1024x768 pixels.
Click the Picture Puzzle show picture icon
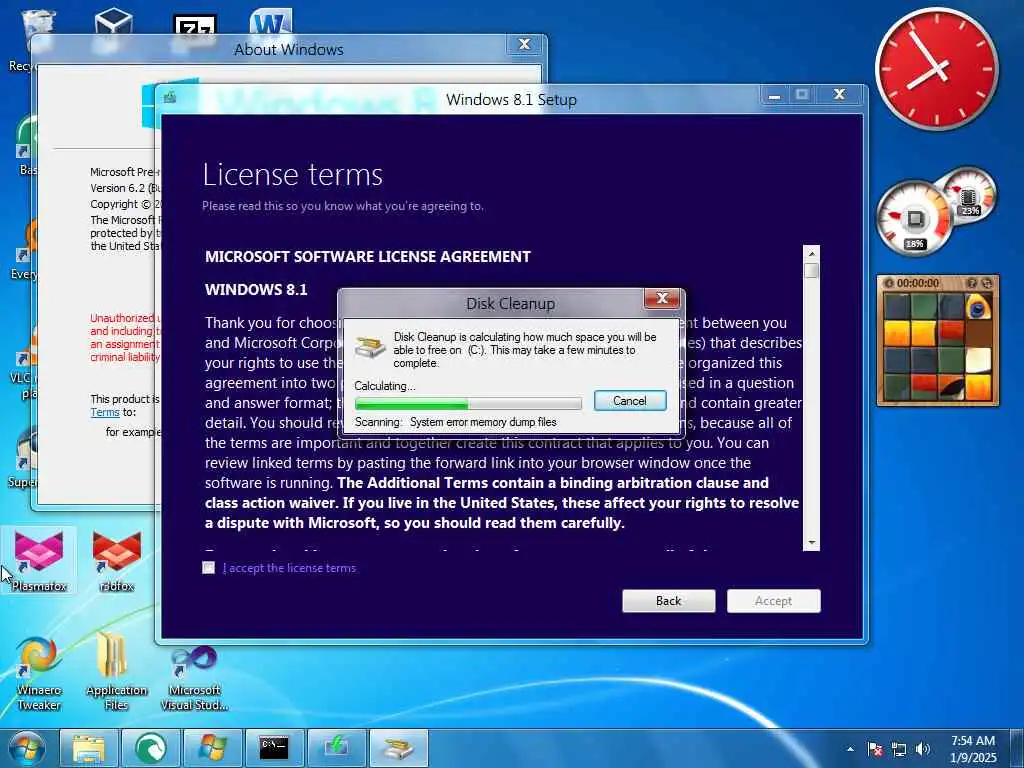tap(972, 283)
